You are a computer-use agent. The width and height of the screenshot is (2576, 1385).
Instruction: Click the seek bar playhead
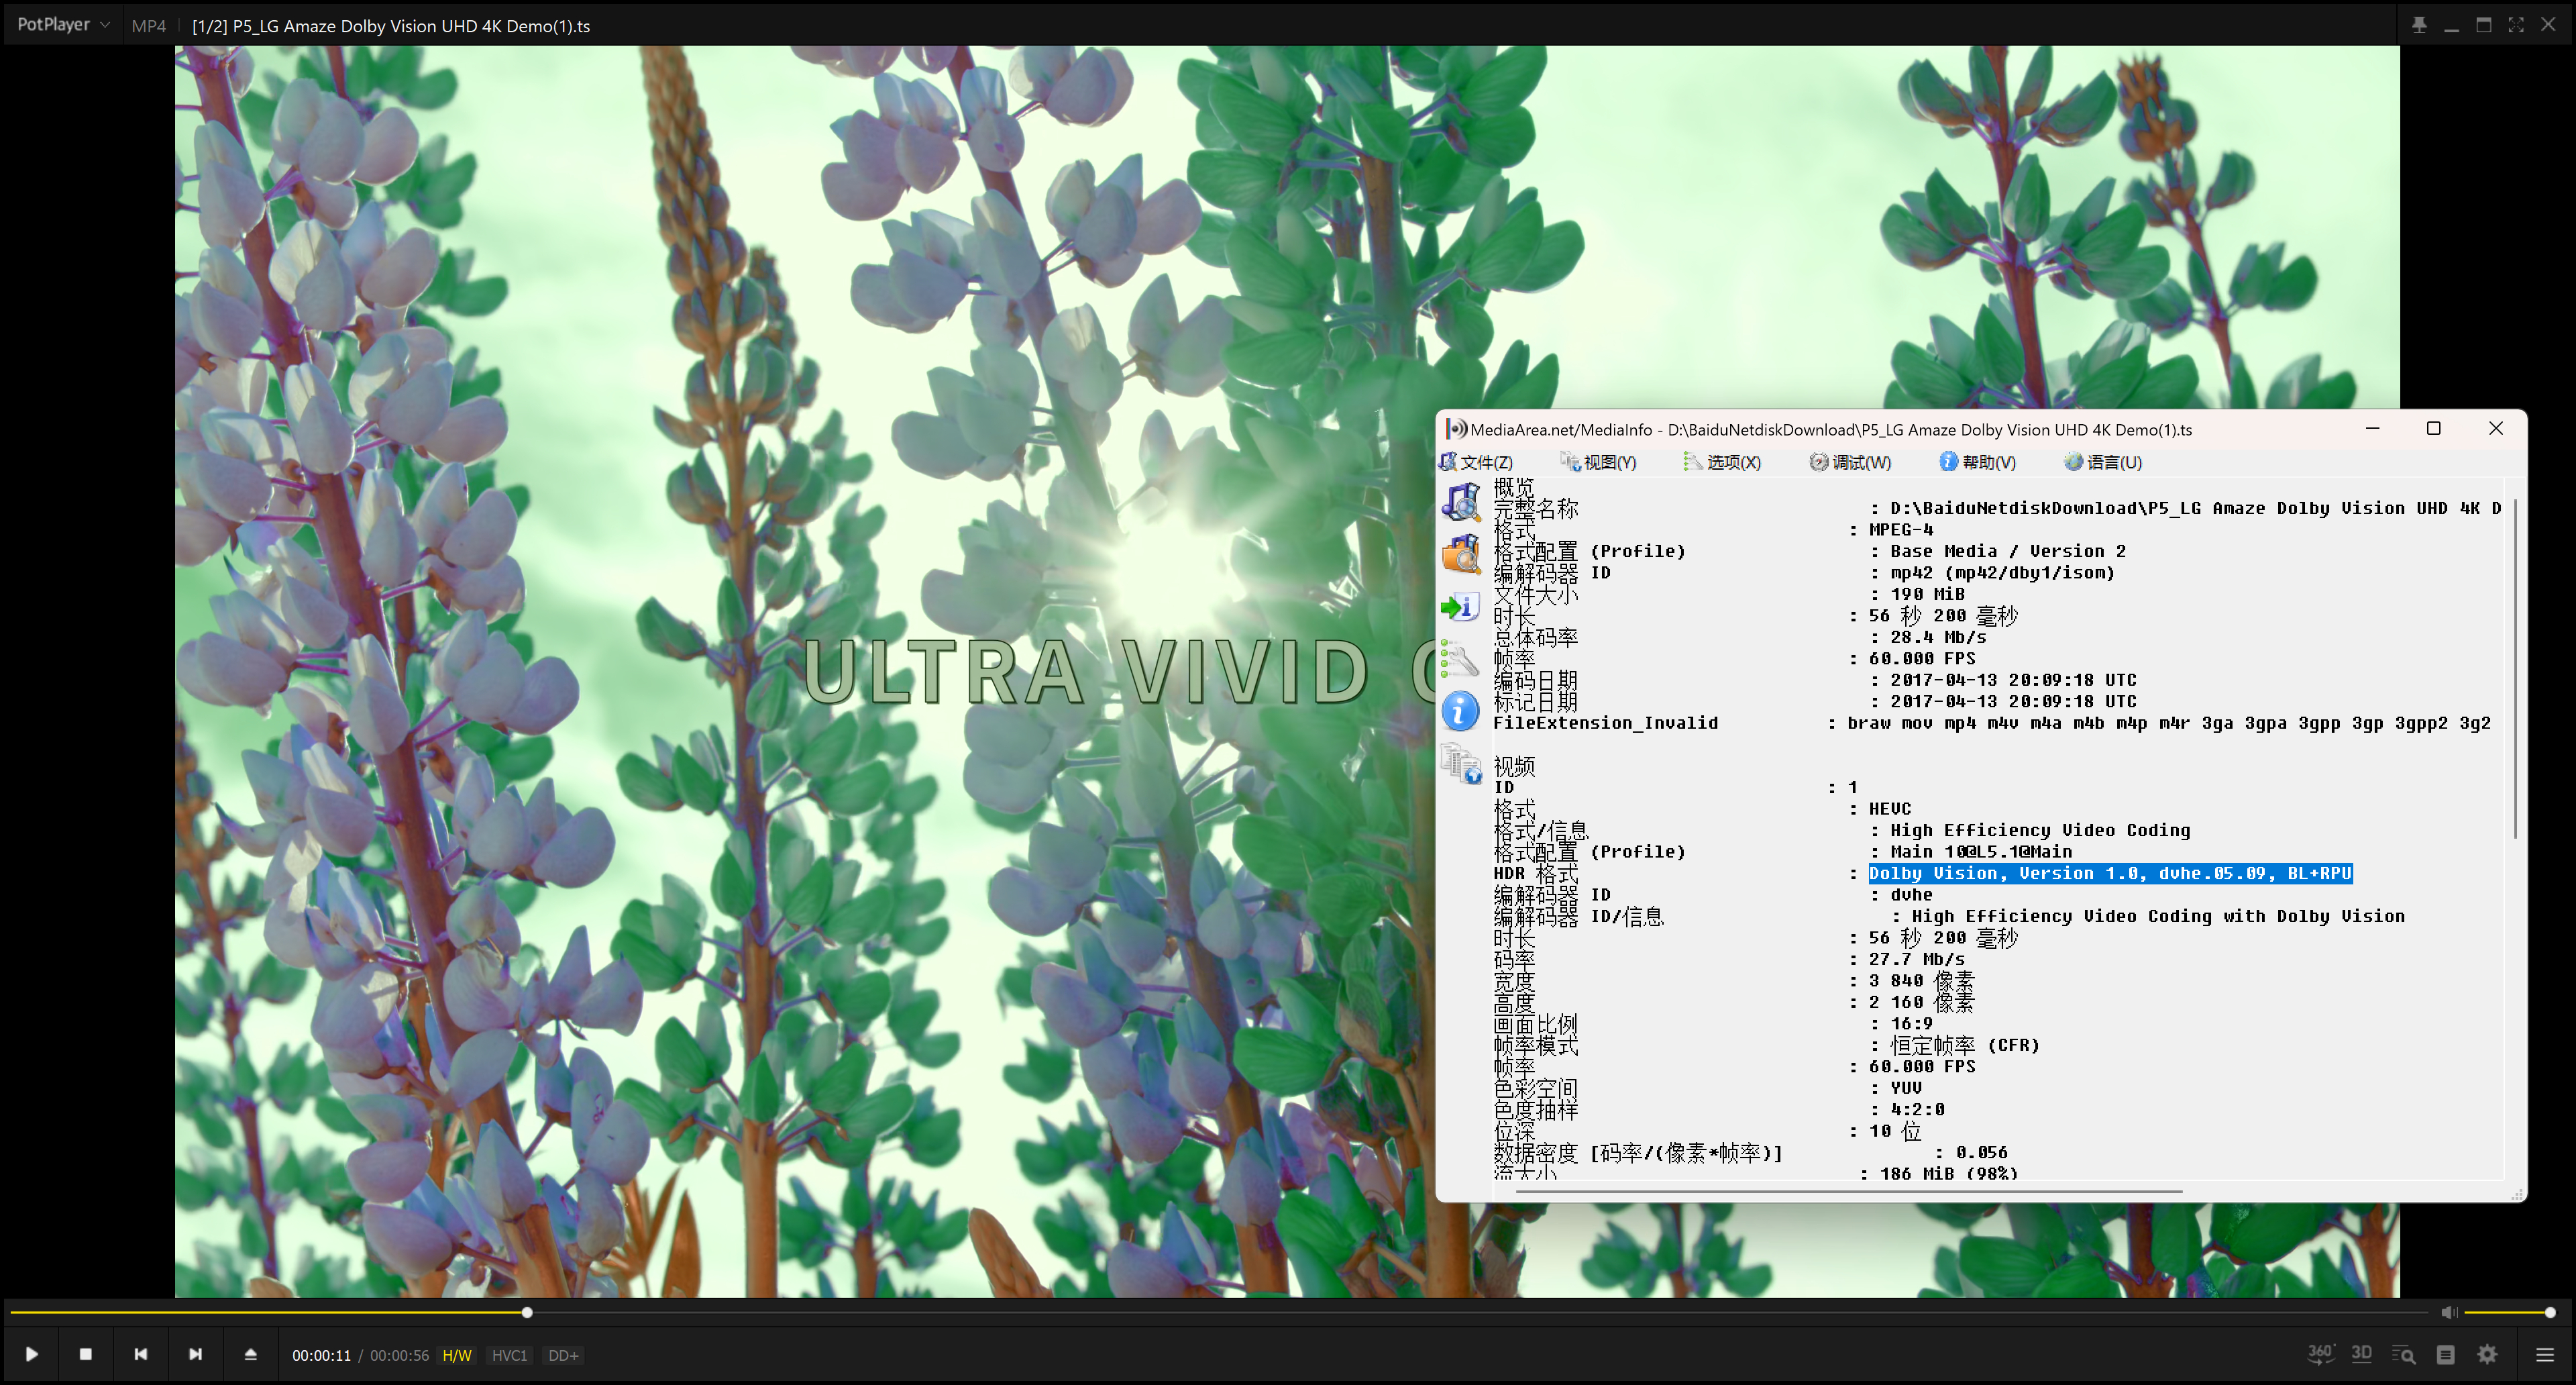coord(527,1312)
